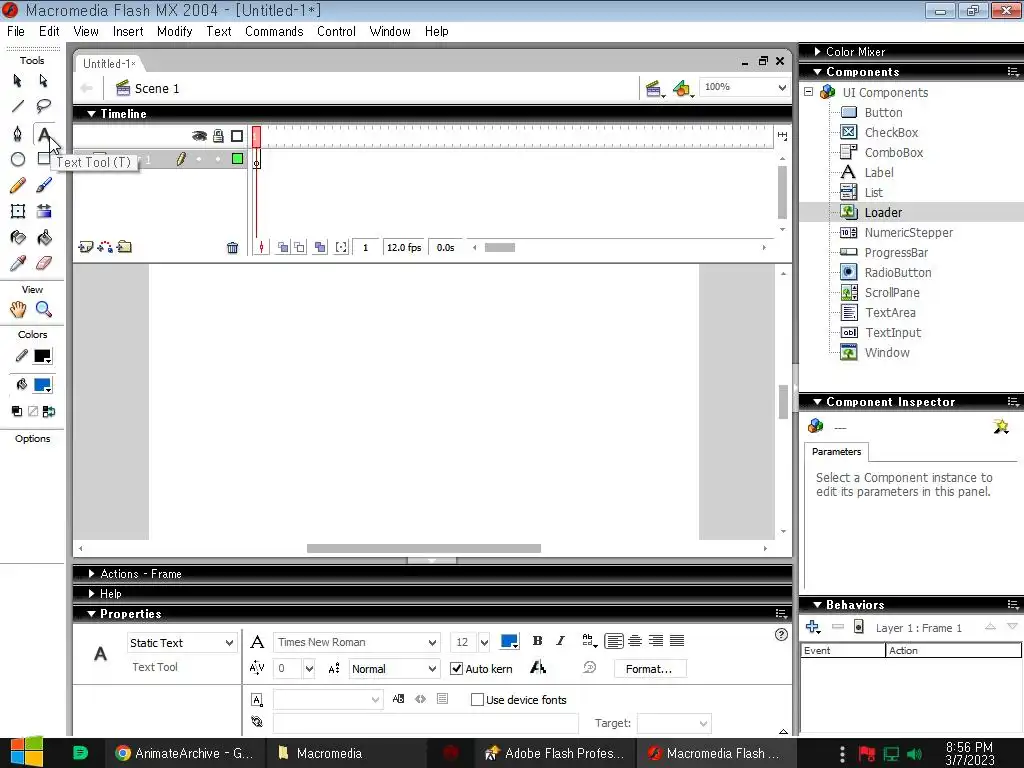Image resolution: width=1024 pixels, height=768 pixels.
Task: Select the NumericStepper component
Action: 908,232
